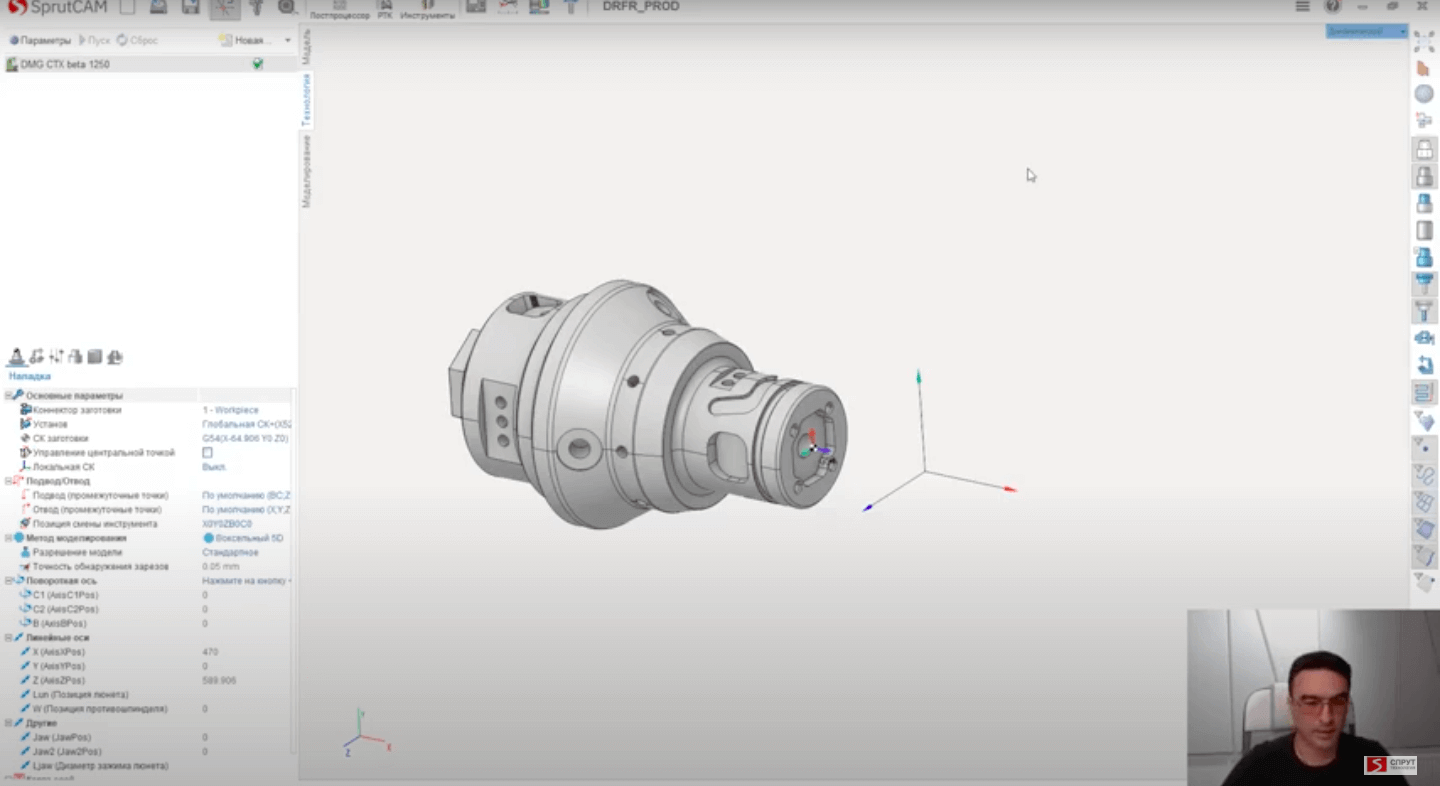Click the Разрешение модели value Стандартное
Viewport: 1440px width, 786px height.
[x=230, y=552]
